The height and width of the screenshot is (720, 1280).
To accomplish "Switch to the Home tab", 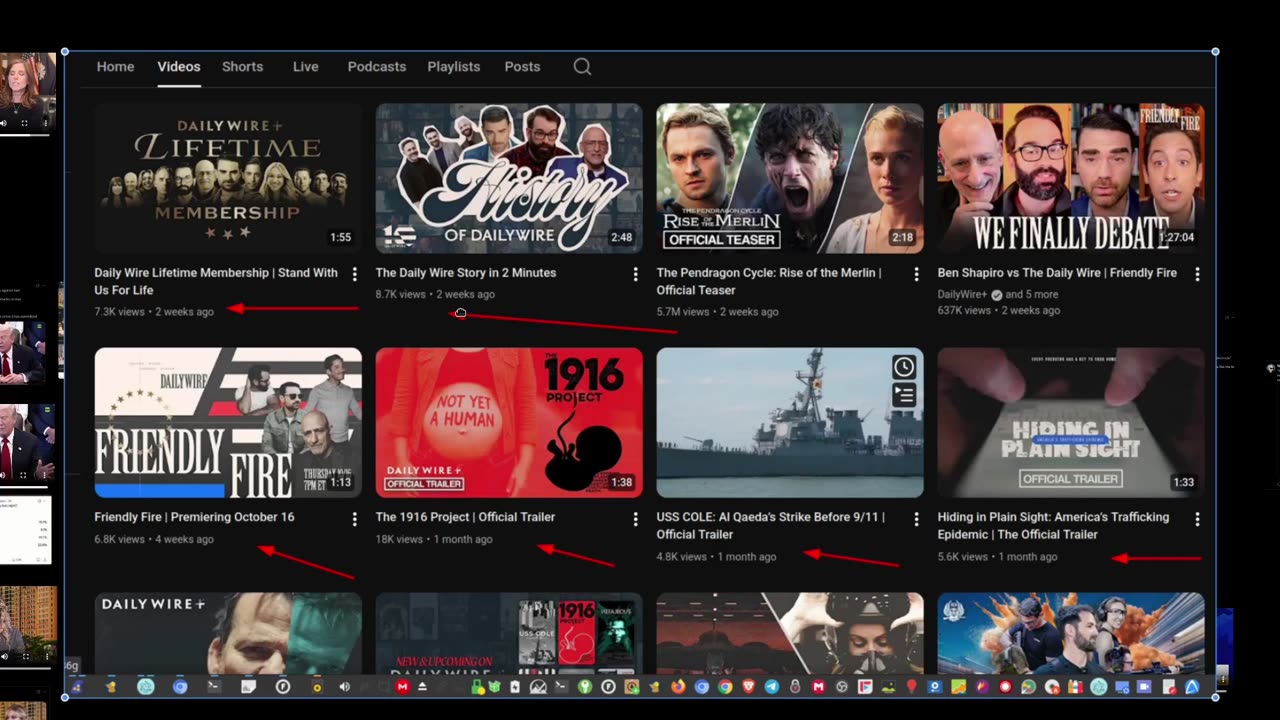I will coord(115,67).
